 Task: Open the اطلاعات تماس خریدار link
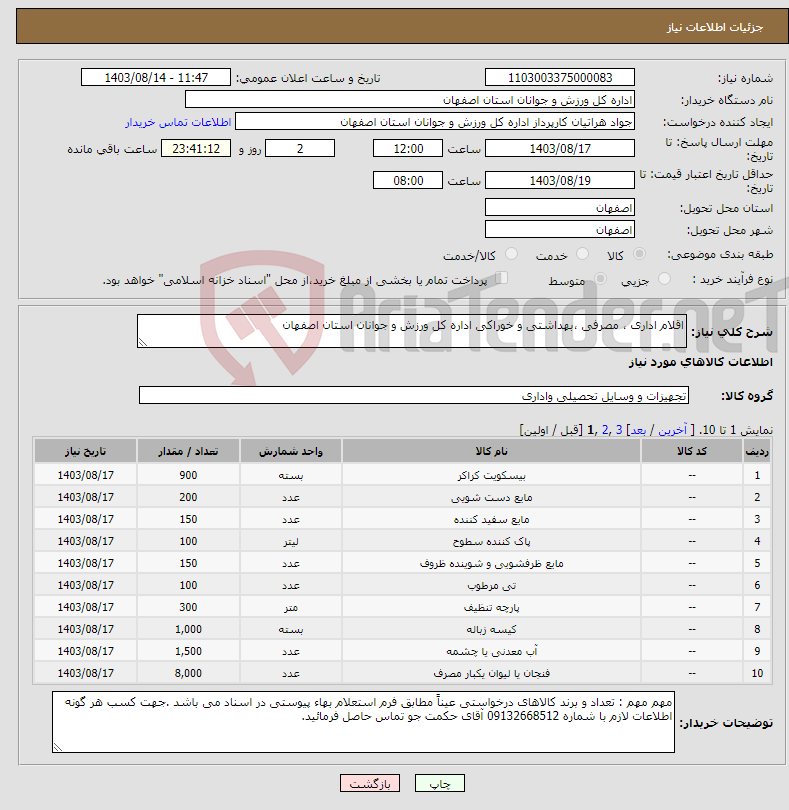[x=178, y=122]
